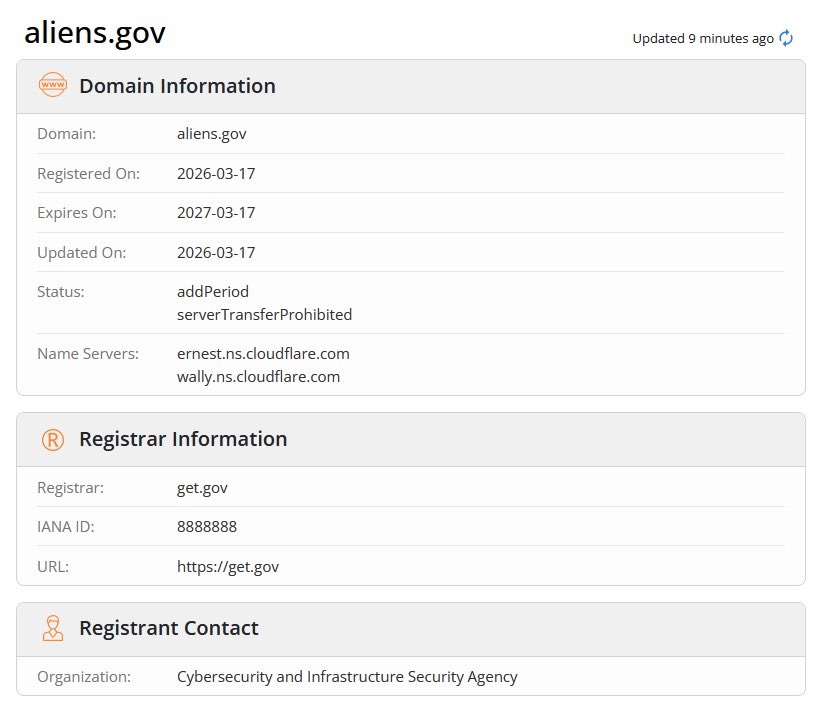Select the Domain Information section icon
Image resolution: width=821 pixels, height=709 pixels.
51,85
